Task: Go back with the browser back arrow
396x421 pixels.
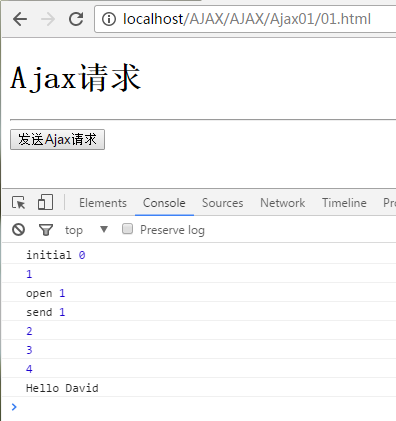Action: pyautogui.click(x=20, y=19)
